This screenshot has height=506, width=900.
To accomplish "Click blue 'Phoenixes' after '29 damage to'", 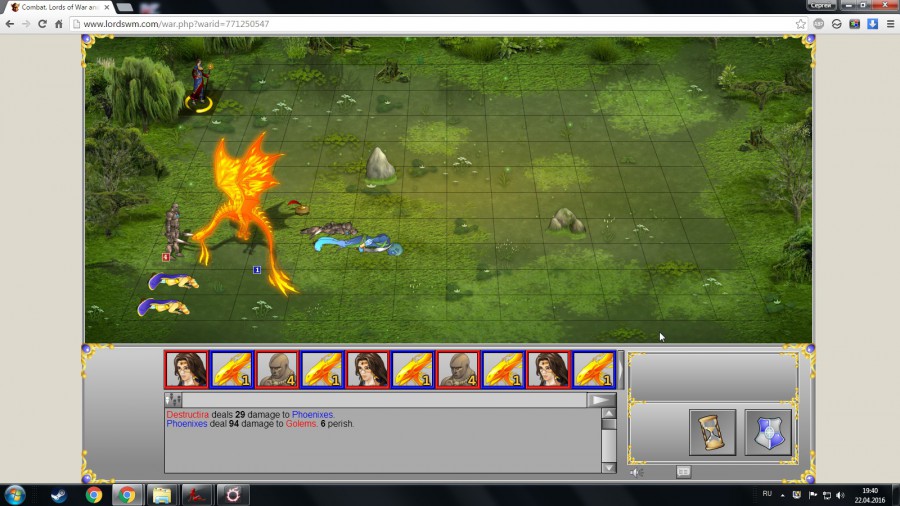I will [x=312, y=414].
